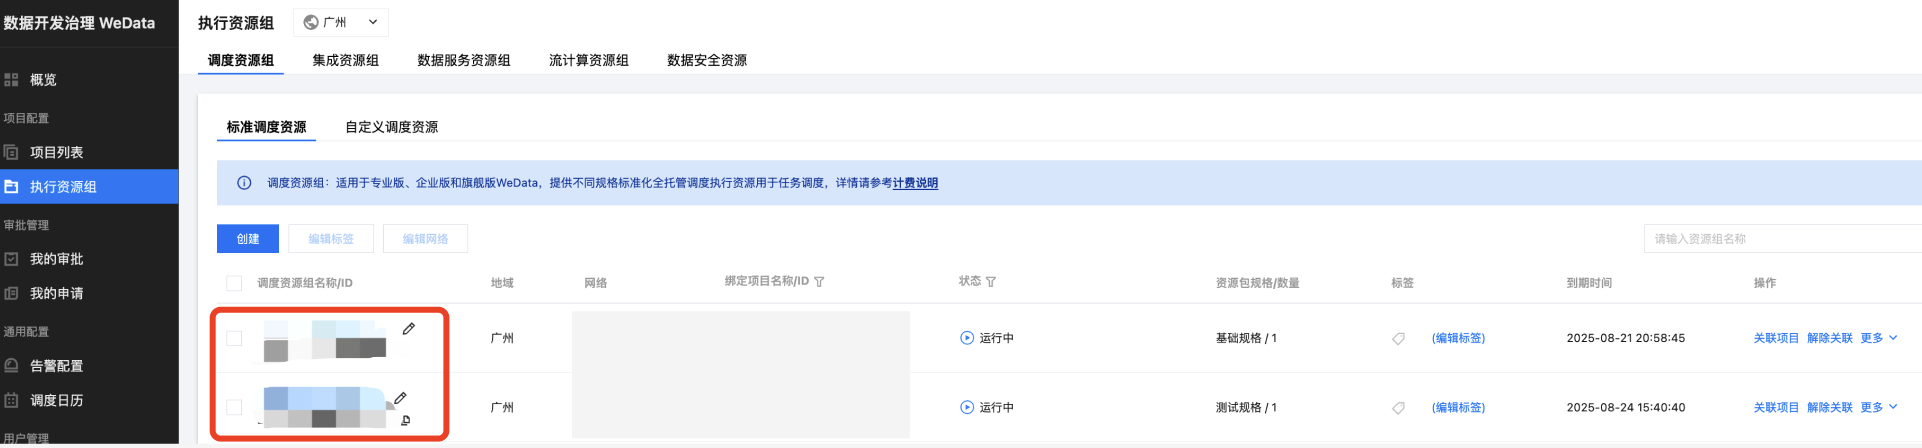Toggle the select-all checkbox in table header
This screenshot has width=1922, height=448.
click(234, 283)
